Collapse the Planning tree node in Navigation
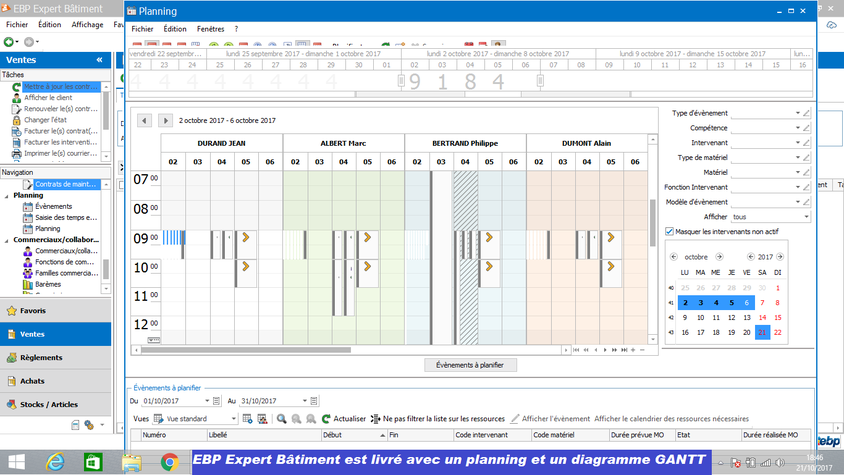The image size is (844, 475). click(x=6, y=196)
